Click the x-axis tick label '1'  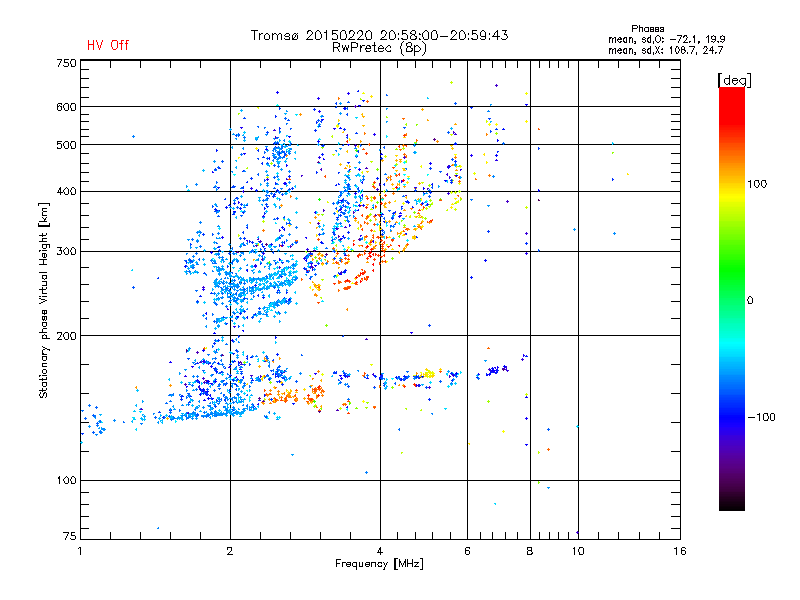coord(80,551)
